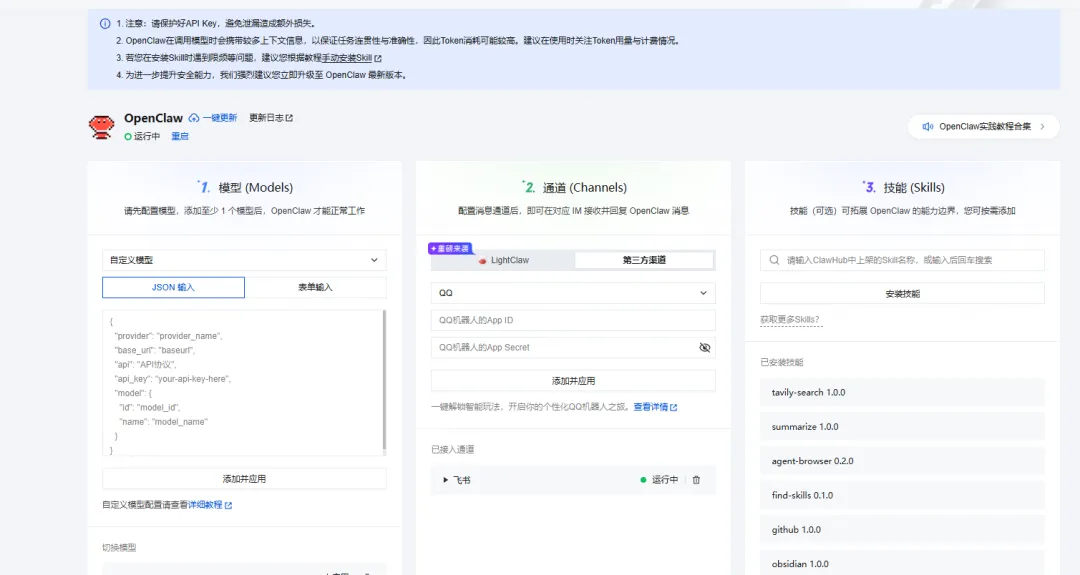Select the 第三方渠道 tab
Image resolution: width=1080 pixels, height=575 pixels.
tap(644, 260)
